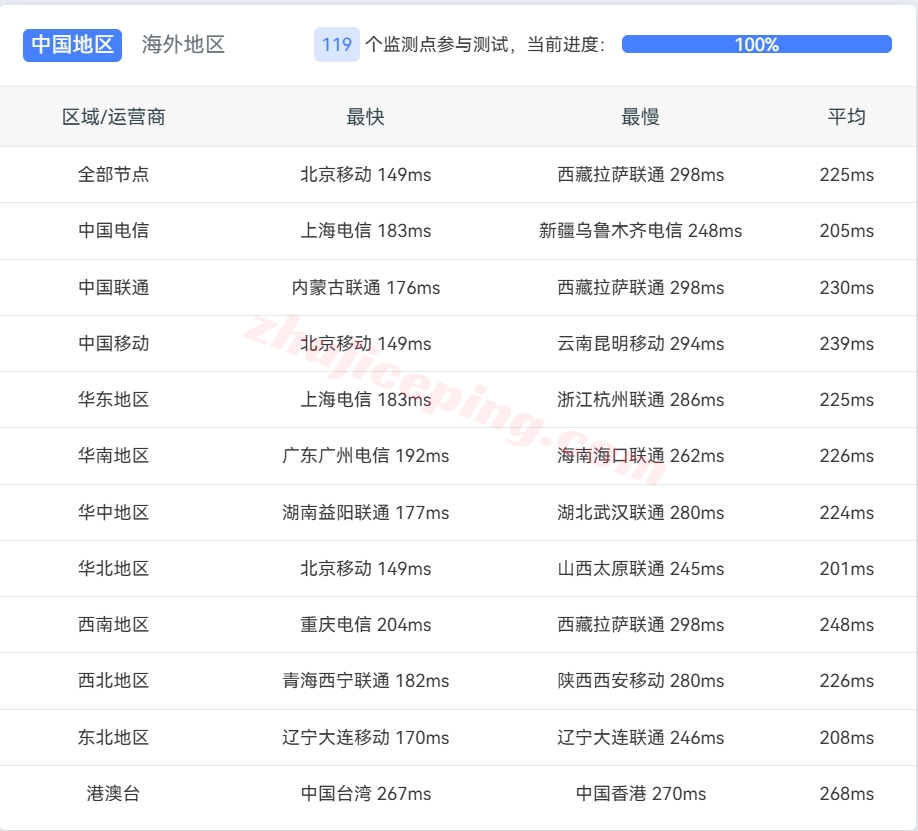
Task: Click 辽宁大连联通 246ms cell
Action: pos(640,737)
